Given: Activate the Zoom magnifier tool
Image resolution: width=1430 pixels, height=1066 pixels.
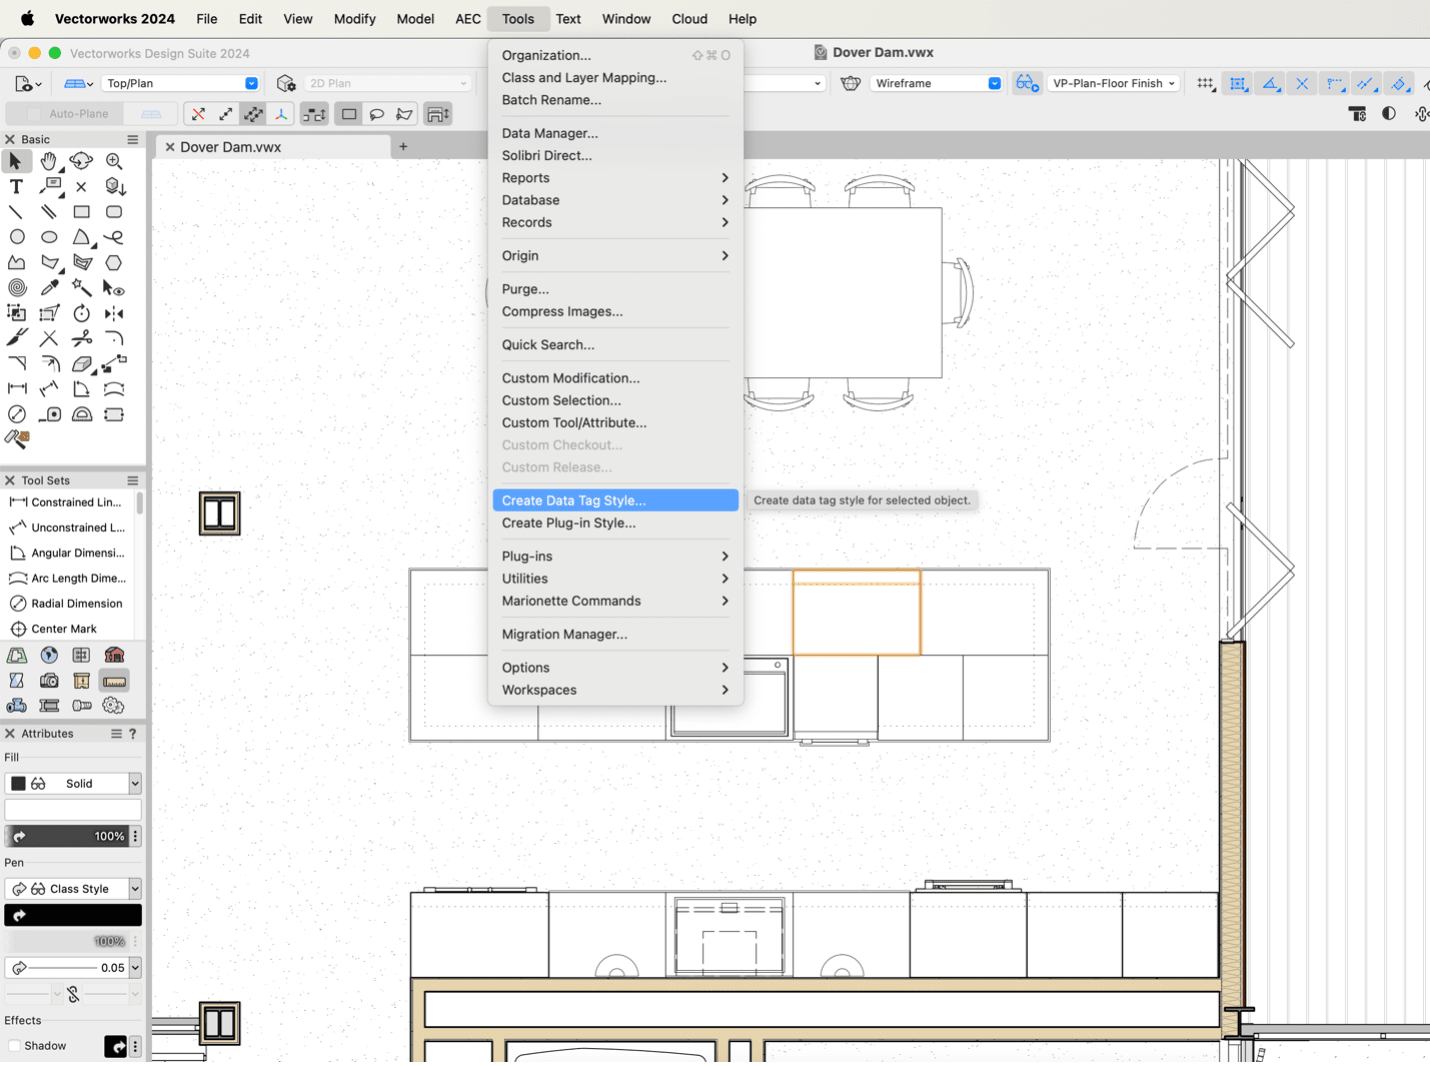Looking at the screenshot, I should pyautogui.click(x=114, y=161).
